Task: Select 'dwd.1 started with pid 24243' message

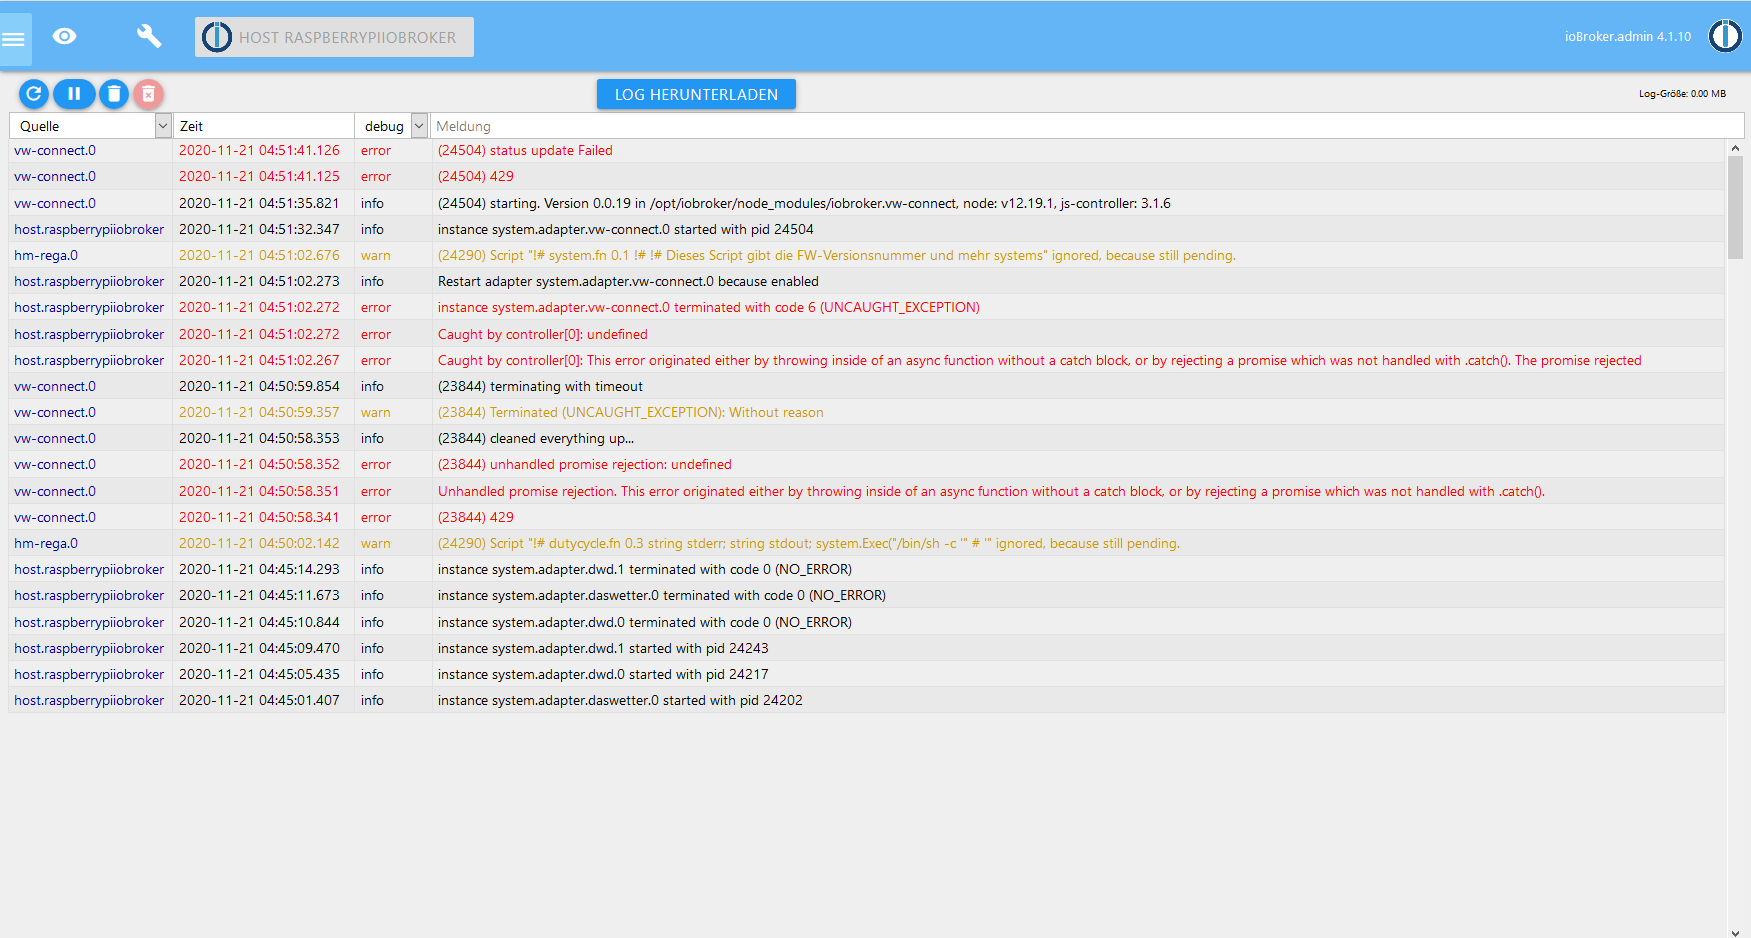Action: click(603, 648)
